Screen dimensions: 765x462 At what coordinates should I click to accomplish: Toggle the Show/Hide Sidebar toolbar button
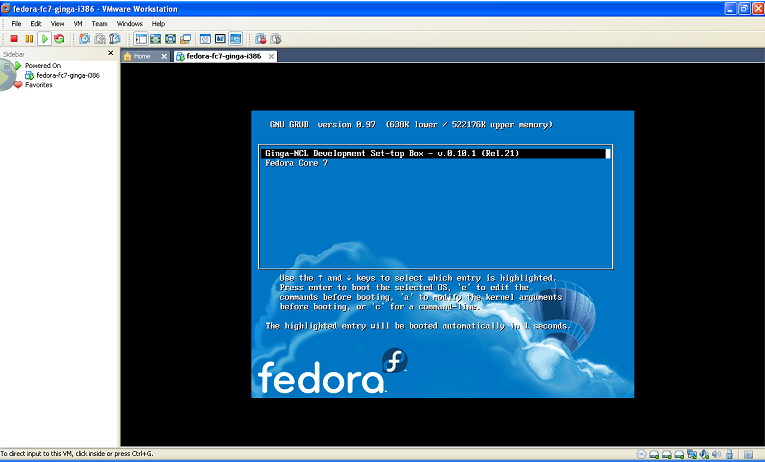click(x=141, y=39)
